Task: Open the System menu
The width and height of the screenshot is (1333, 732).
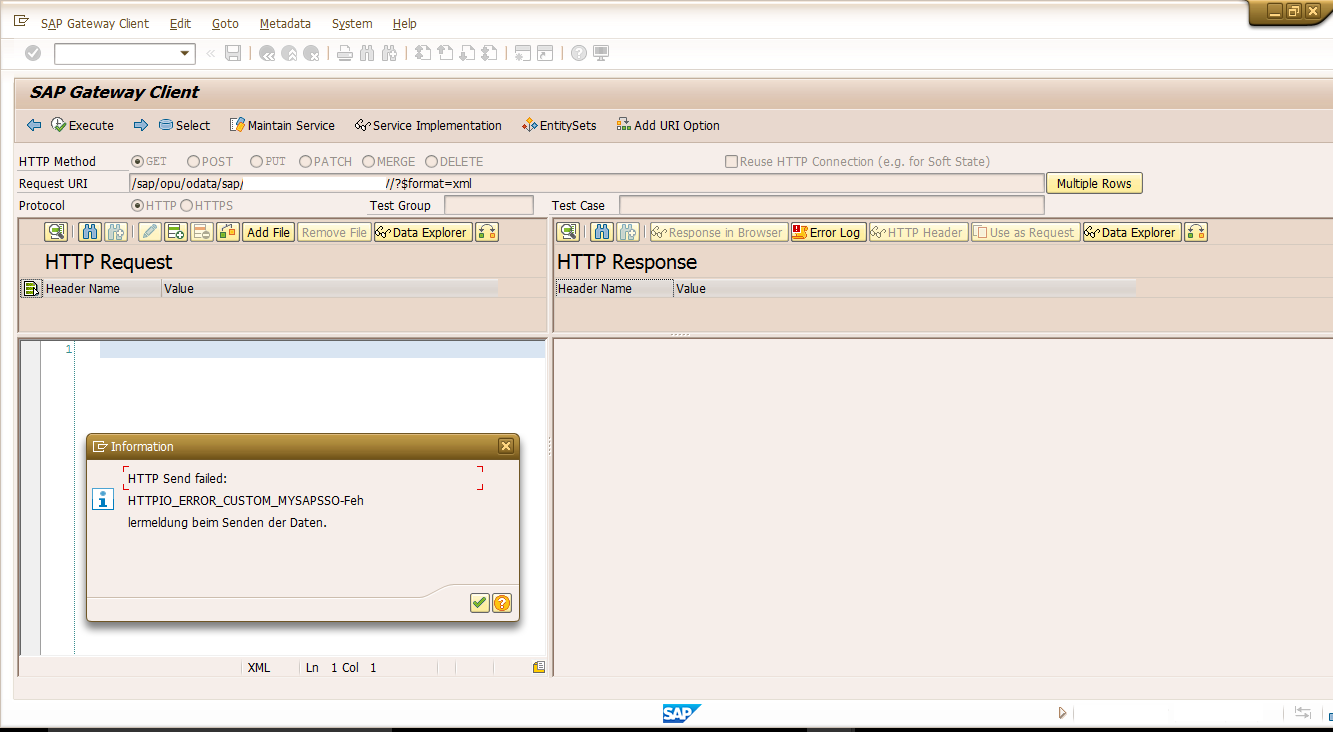Action: point(352,23)
